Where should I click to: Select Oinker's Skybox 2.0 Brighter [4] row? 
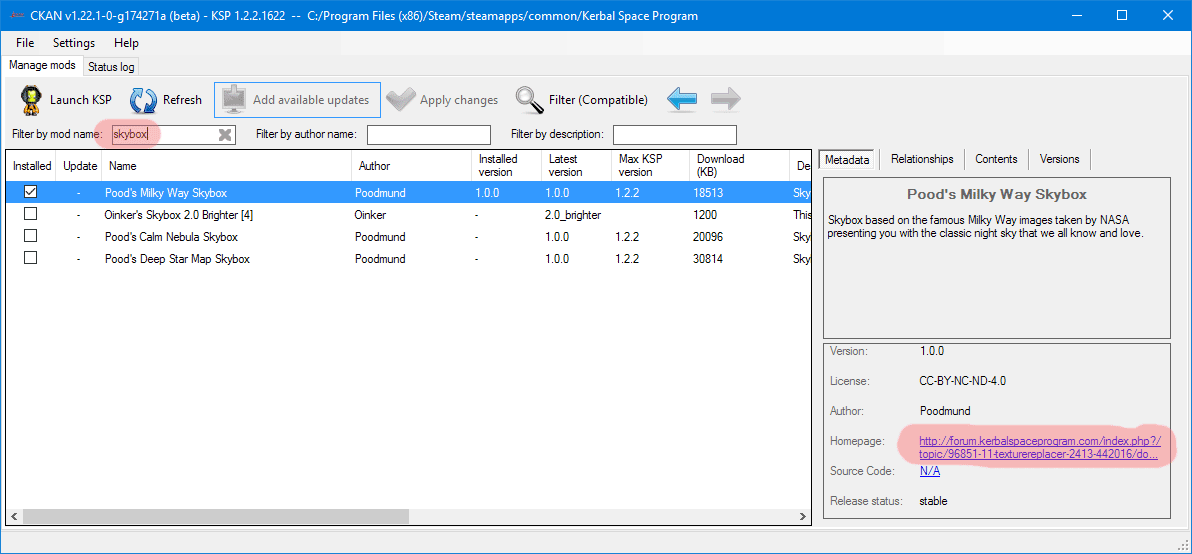click(x=409, y=214)
